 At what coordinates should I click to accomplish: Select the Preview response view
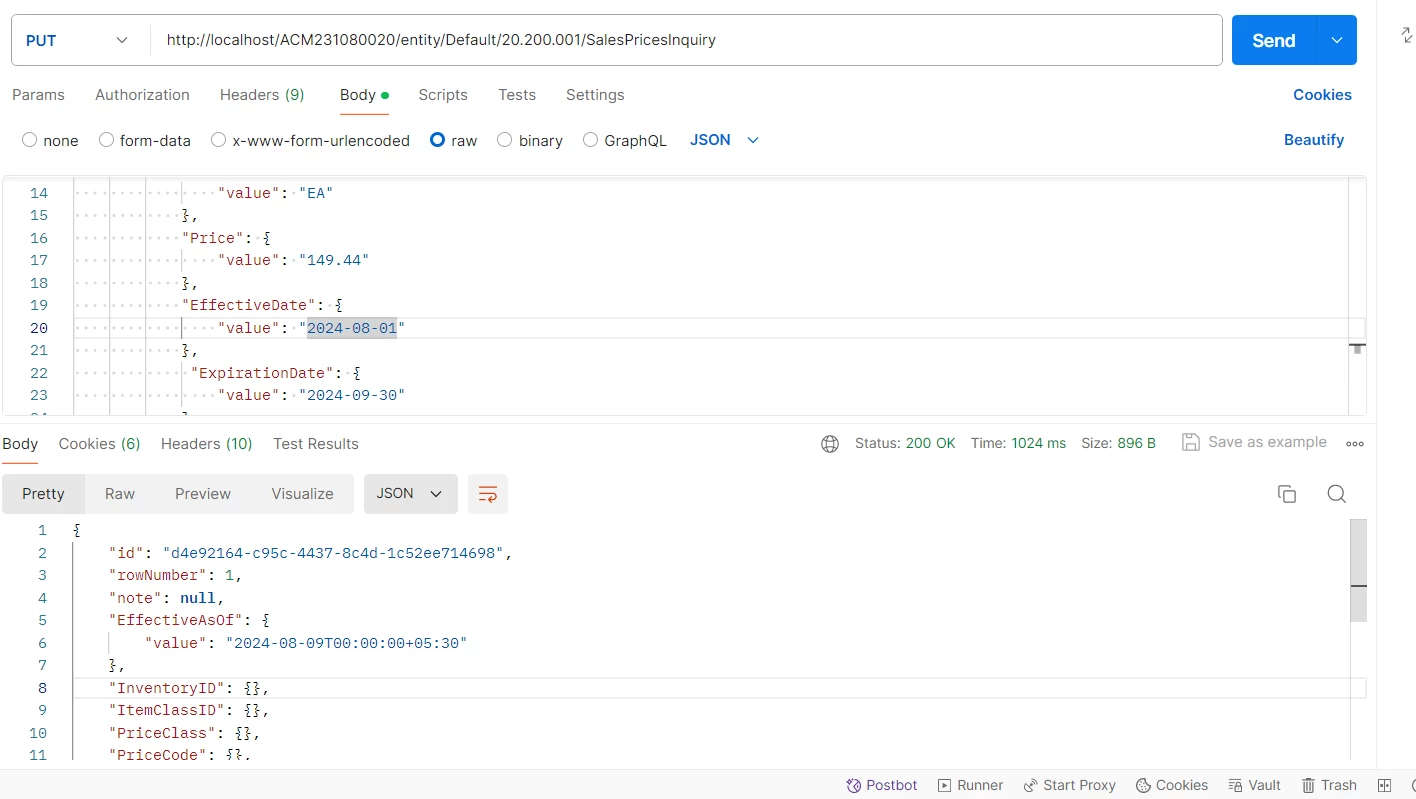coord(203,494)
